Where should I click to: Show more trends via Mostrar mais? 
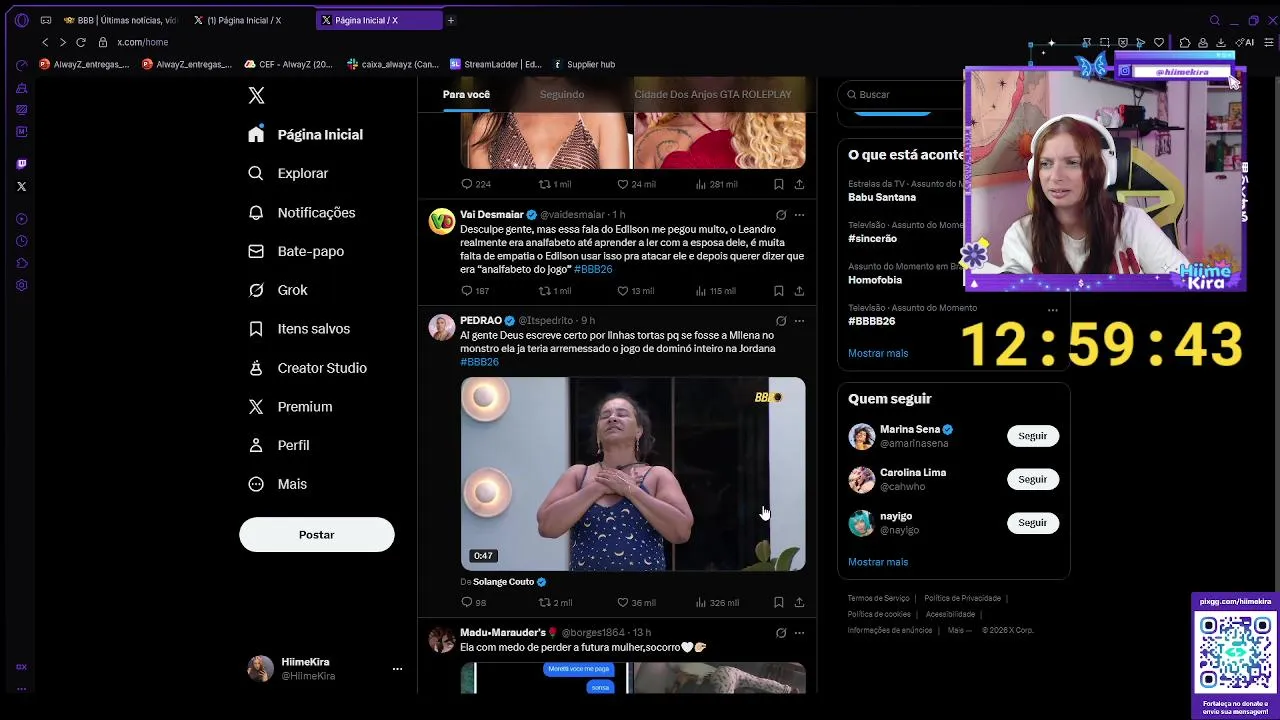[878, 353]
